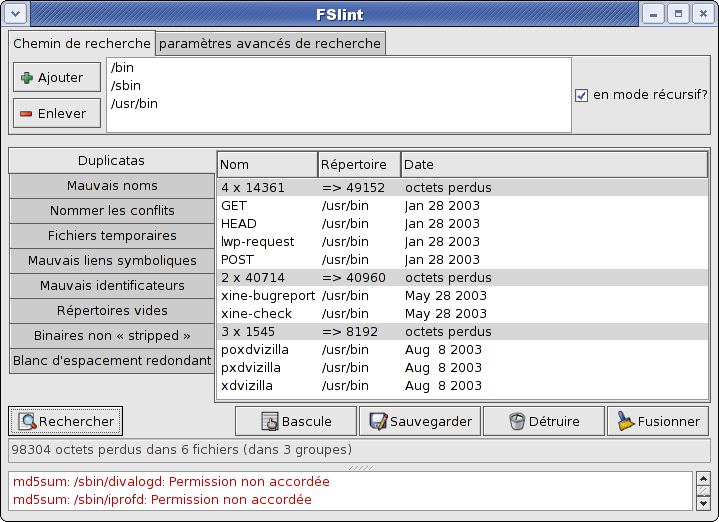
Task: Click the Fusionner button
Action: [658, 421]
